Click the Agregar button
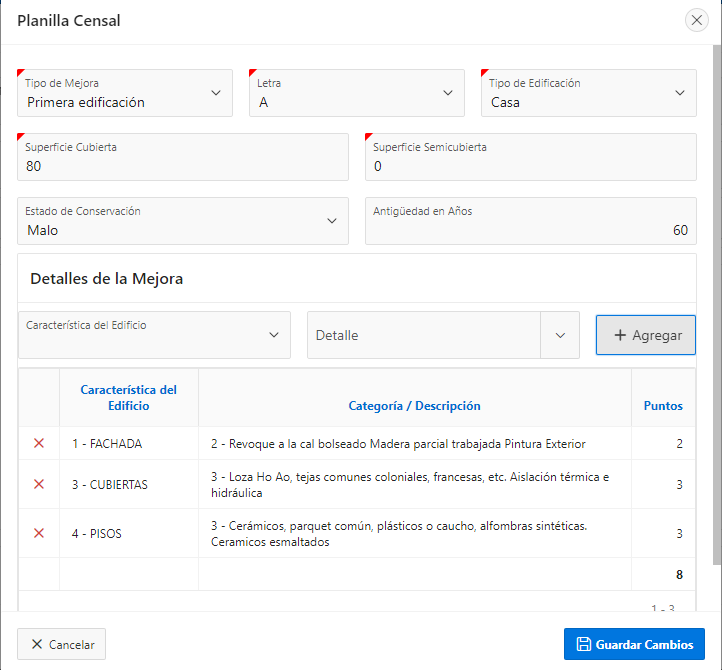The image size is (722, 670). [646, 335]
